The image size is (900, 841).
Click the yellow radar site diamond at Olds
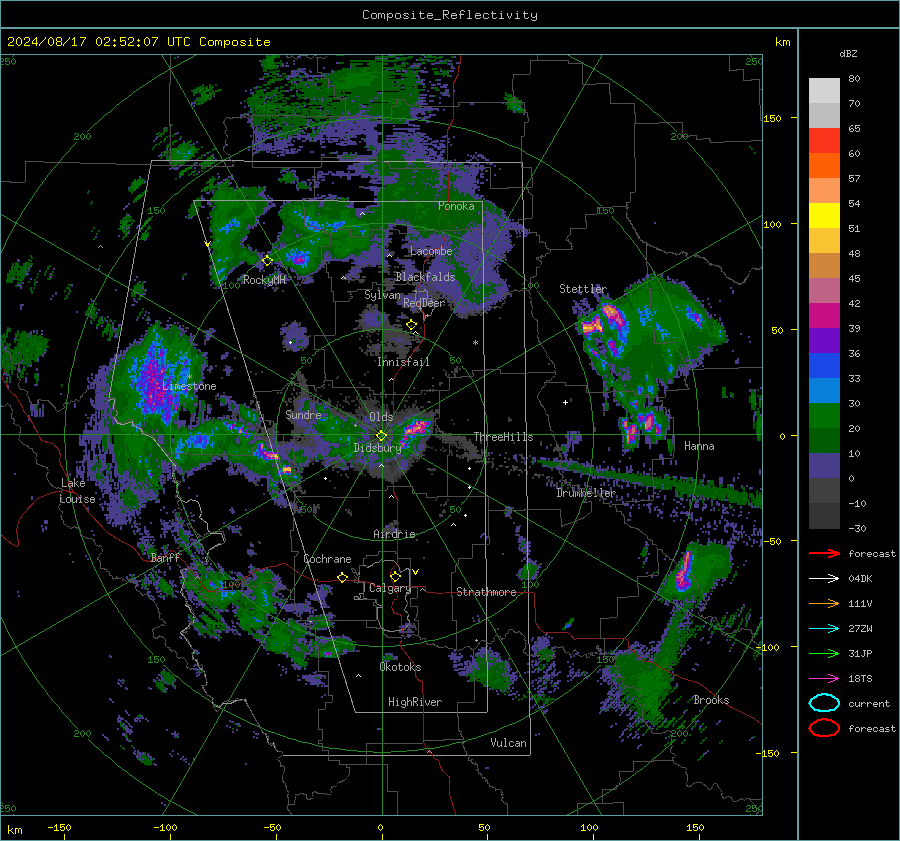click(x=381, y=436)
